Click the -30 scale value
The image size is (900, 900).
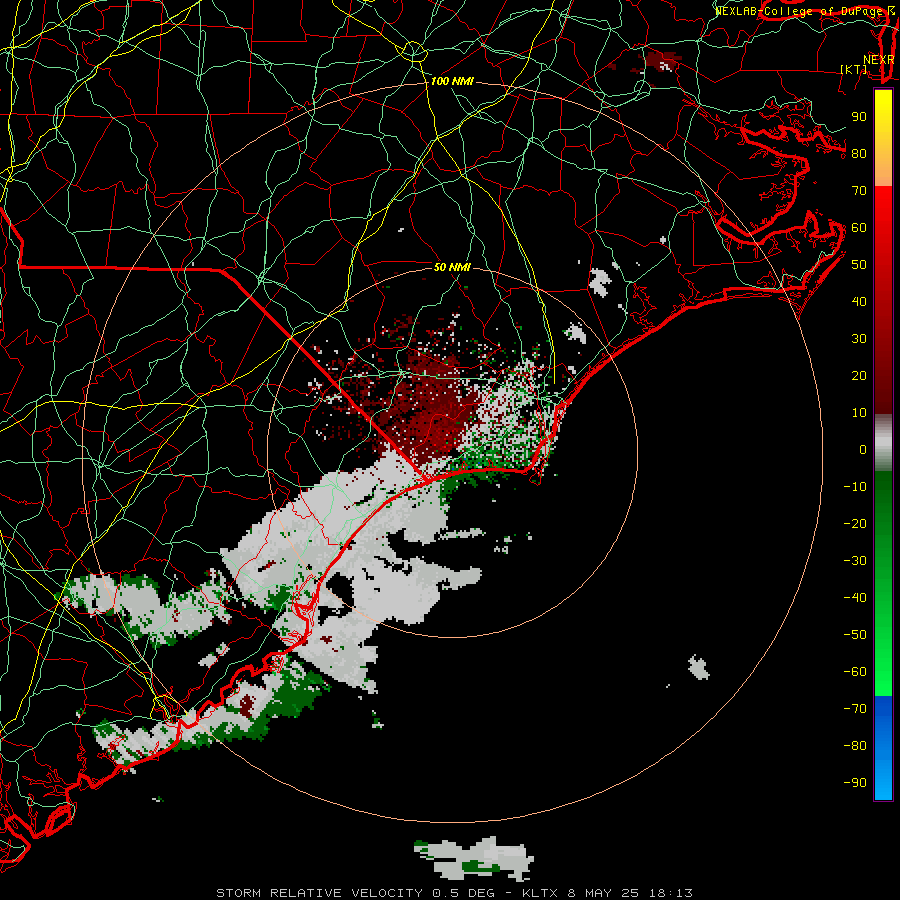(x=855, y=561)
